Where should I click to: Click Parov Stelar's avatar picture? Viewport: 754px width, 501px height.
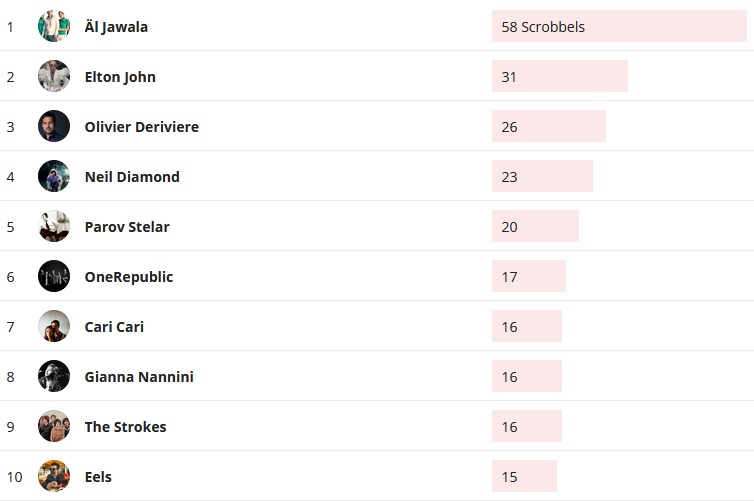pos(54,226)
